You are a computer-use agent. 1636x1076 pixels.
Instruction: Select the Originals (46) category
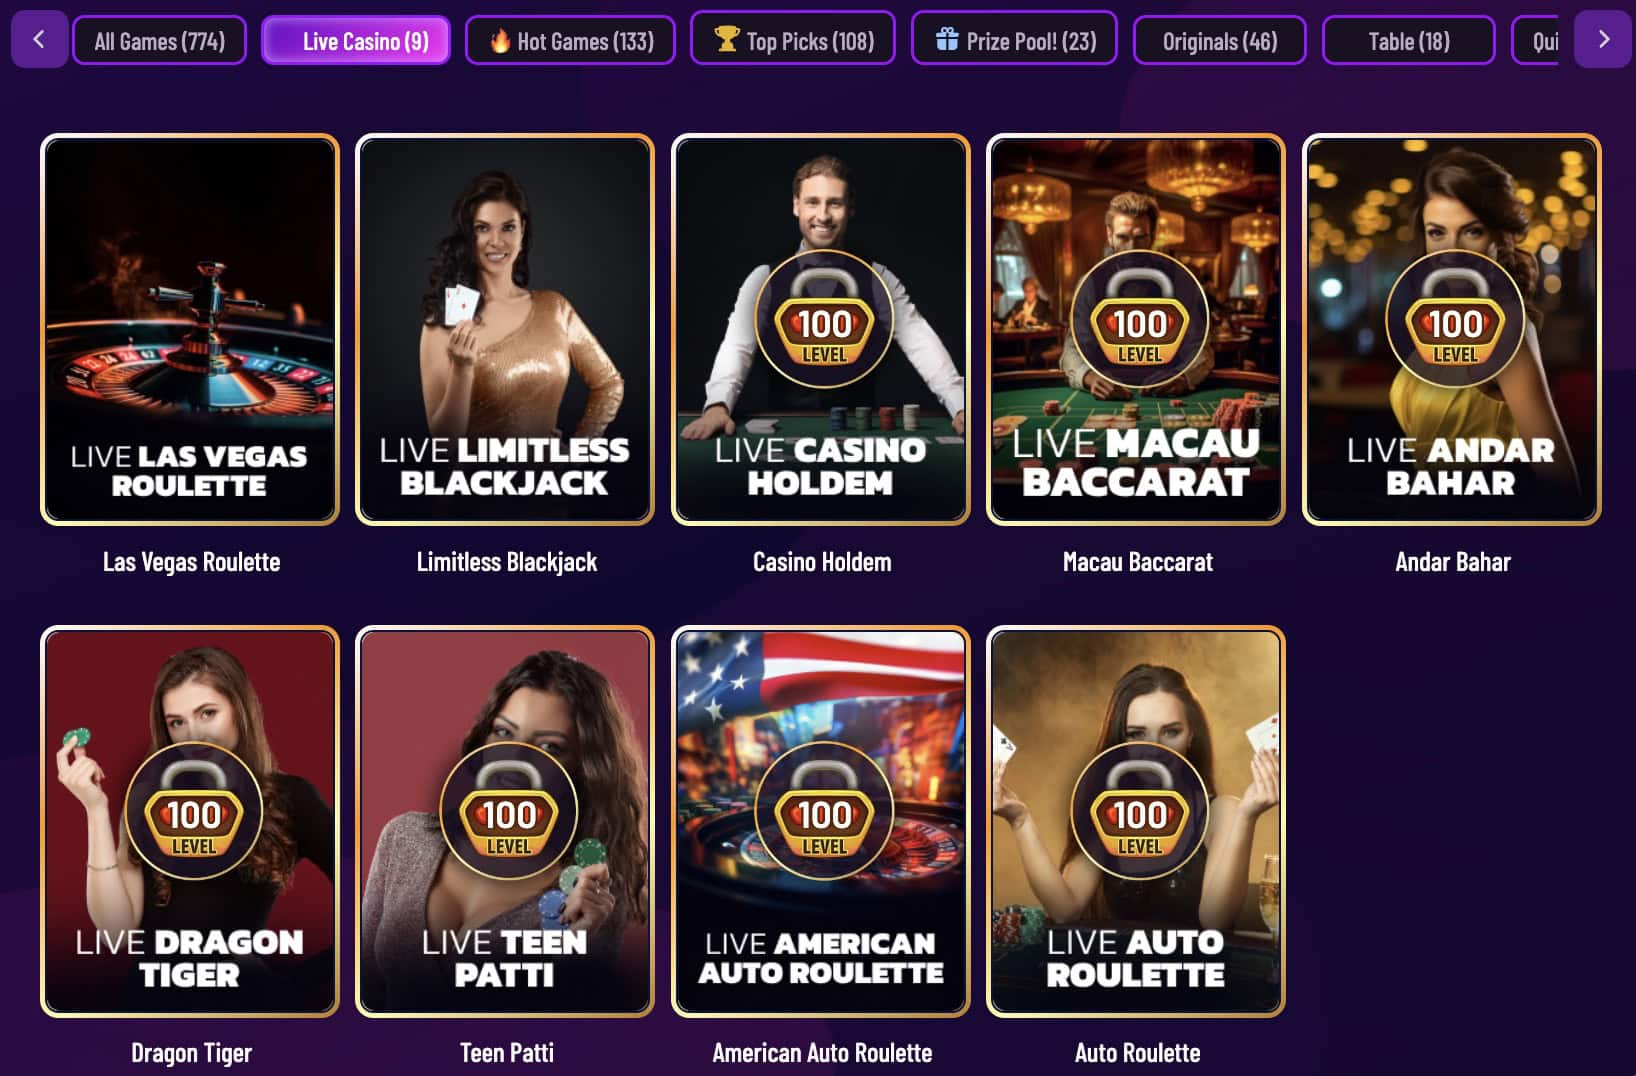[1219, 41]
